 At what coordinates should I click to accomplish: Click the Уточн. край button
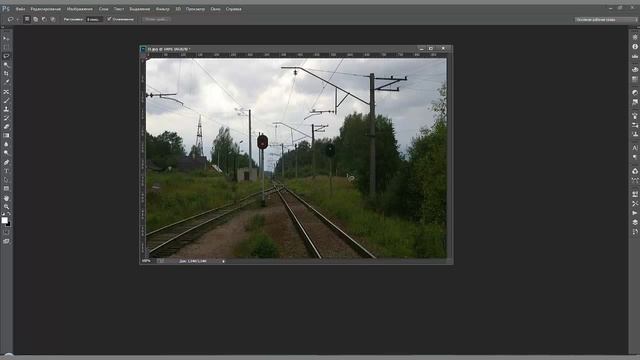(x=156, y=19)
